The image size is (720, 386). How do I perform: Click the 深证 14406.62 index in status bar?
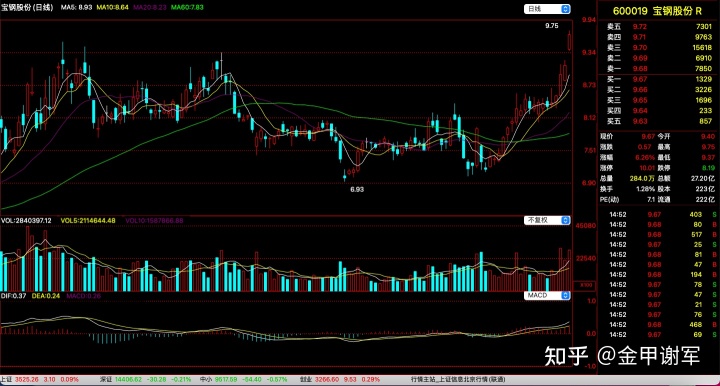pos(146,380)
